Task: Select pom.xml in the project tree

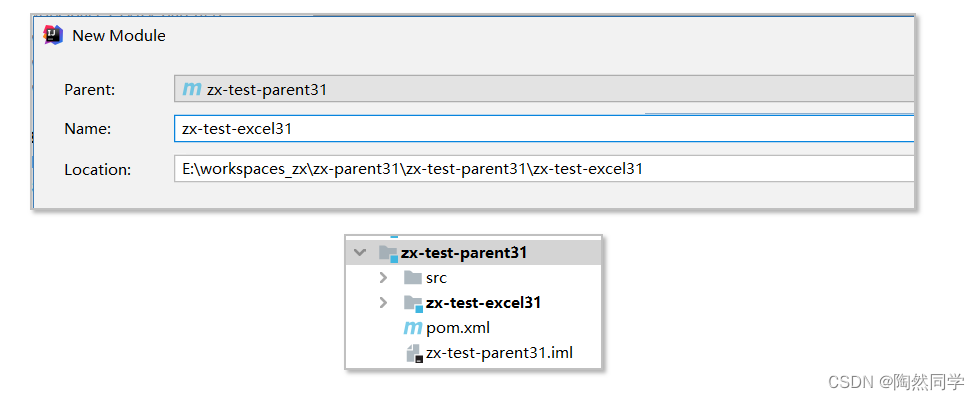Action: (x=458, y=328)
